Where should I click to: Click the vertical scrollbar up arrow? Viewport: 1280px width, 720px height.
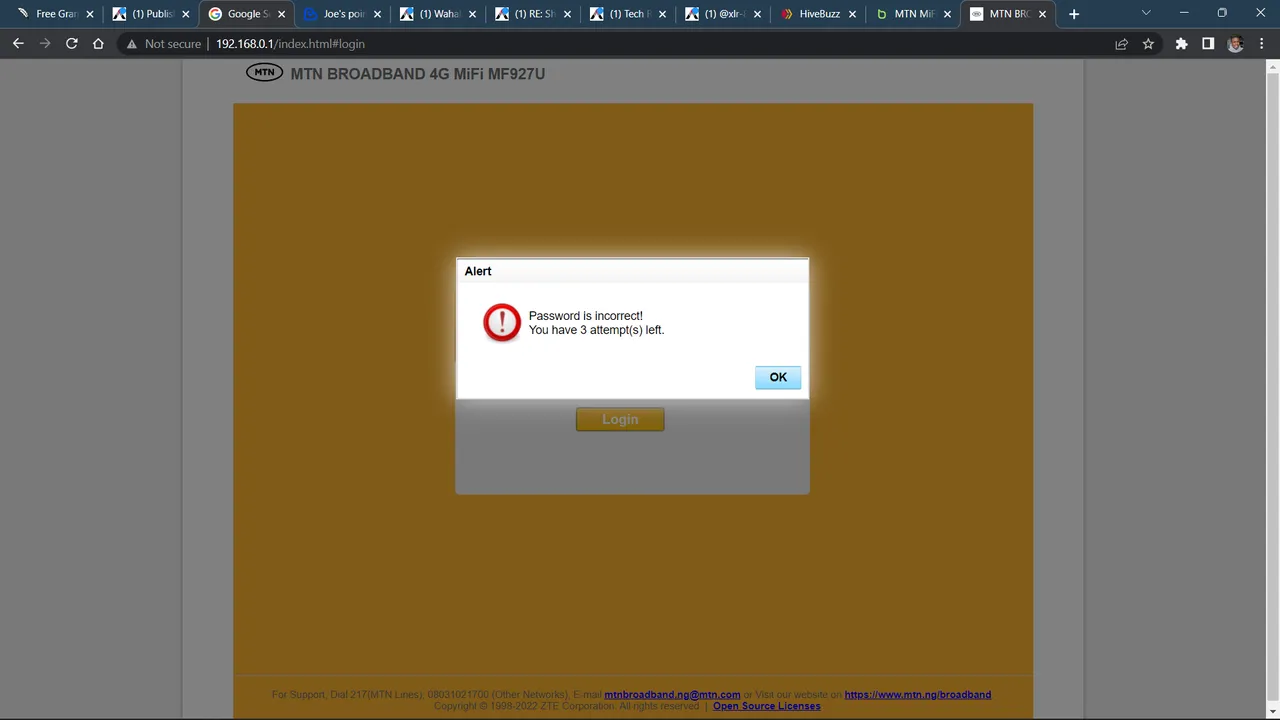[1272, 68]
